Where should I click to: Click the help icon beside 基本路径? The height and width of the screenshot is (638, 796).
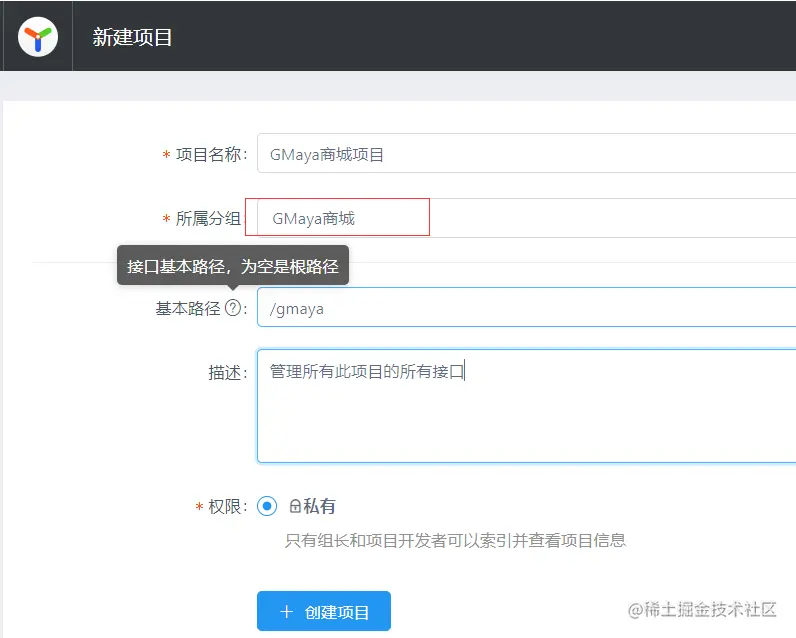233,308
